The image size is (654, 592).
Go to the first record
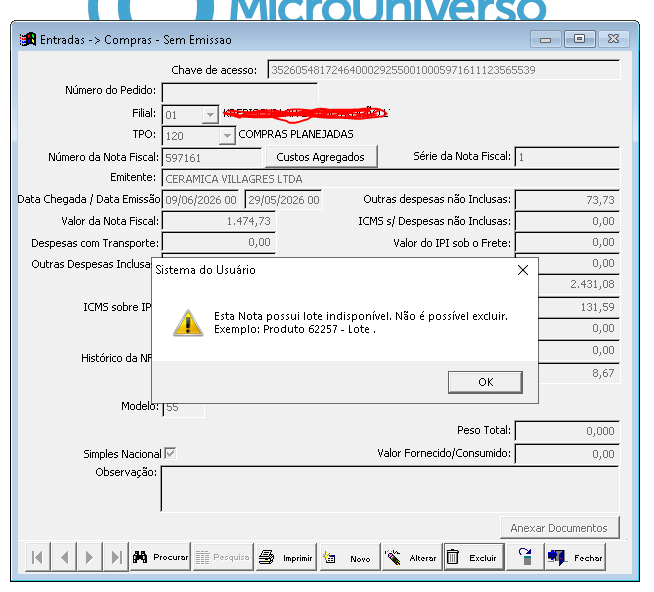[x=38, y=557]
